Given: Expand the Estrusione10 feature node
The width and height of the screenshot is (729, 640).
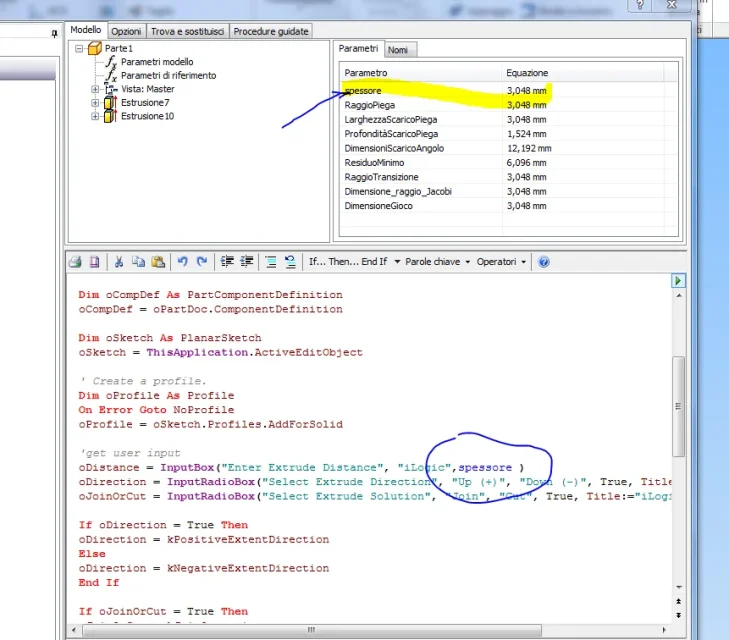Looking at the screenshot, I should pyautogui.click(x=95, y=116).
